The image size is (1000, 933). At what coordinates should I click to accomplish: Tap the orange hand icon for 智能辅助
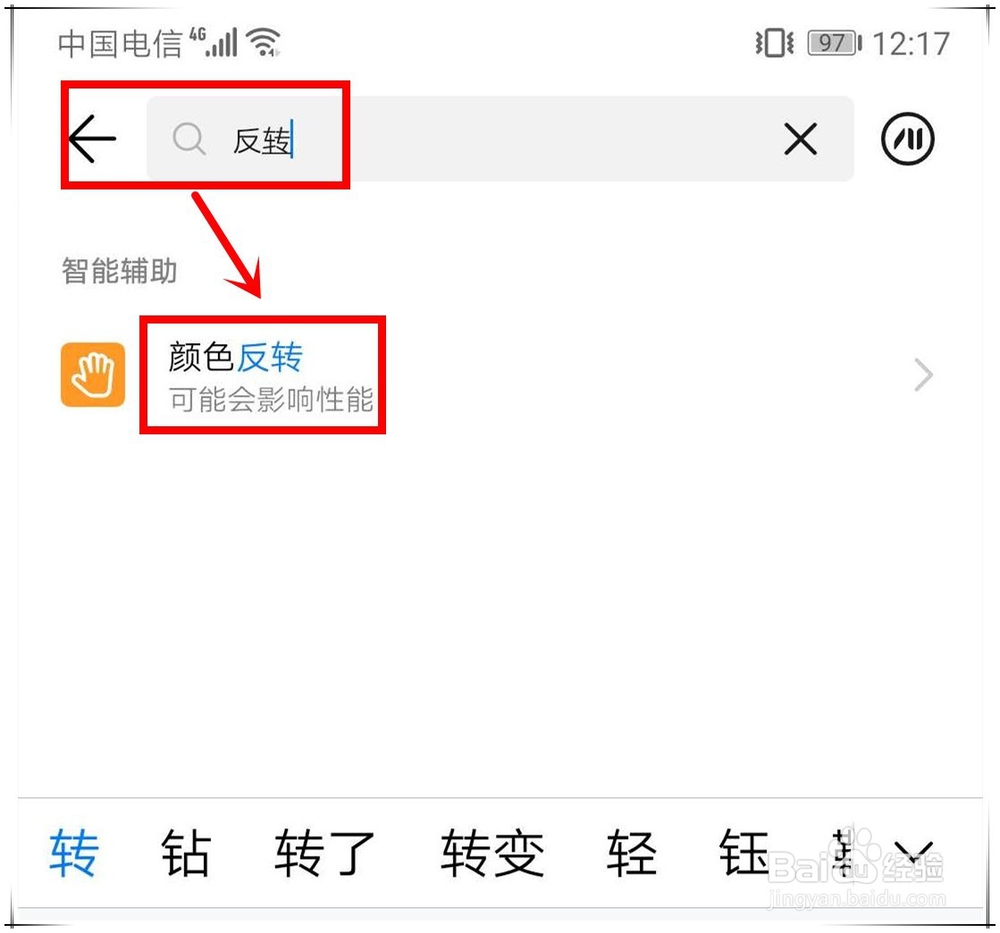pos(93,374)
